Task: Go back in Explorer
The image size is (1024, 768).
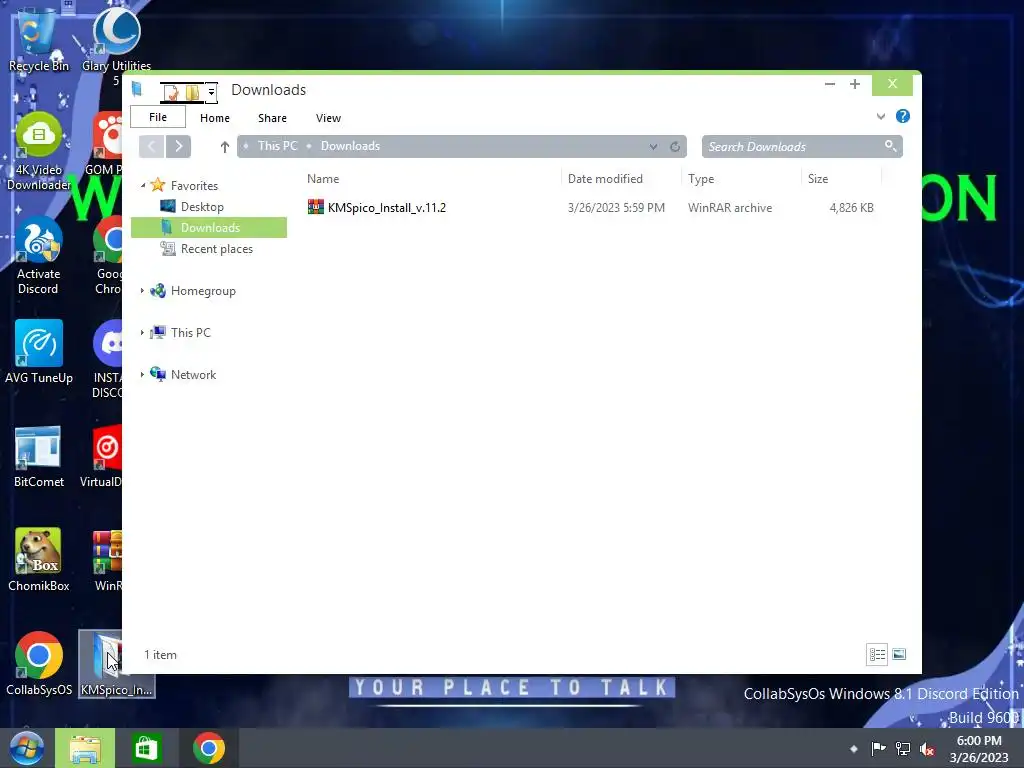Action: [x=152, y=146]
